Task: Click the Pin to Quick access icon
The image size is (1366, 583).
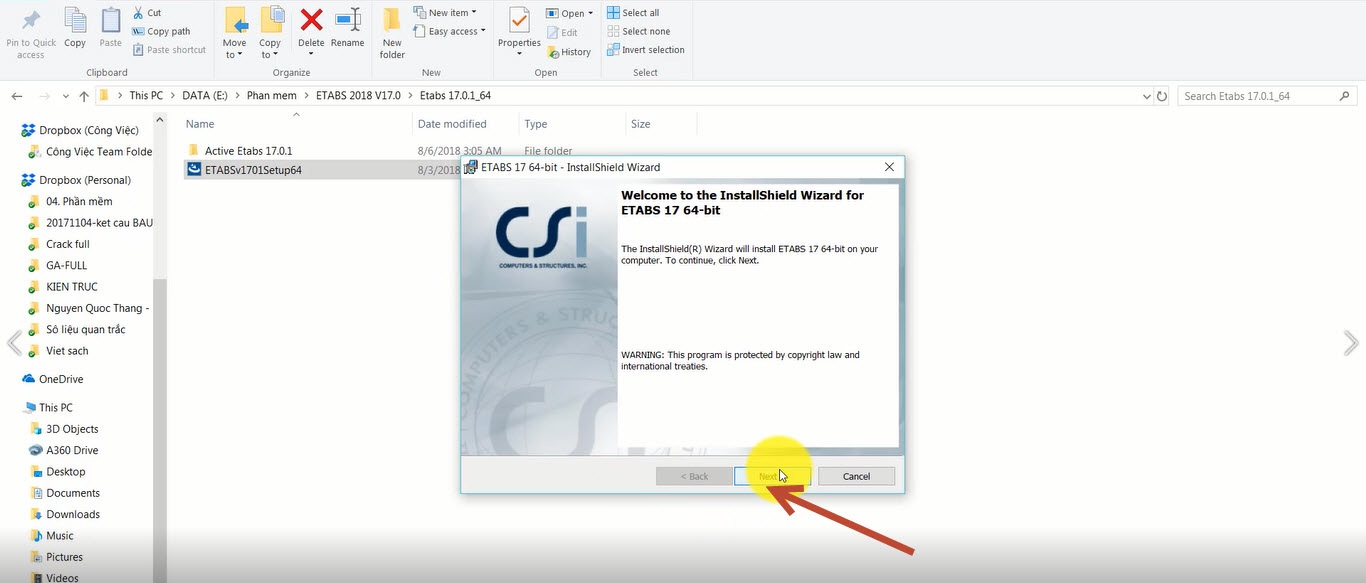Action: [x=31, y=20]
